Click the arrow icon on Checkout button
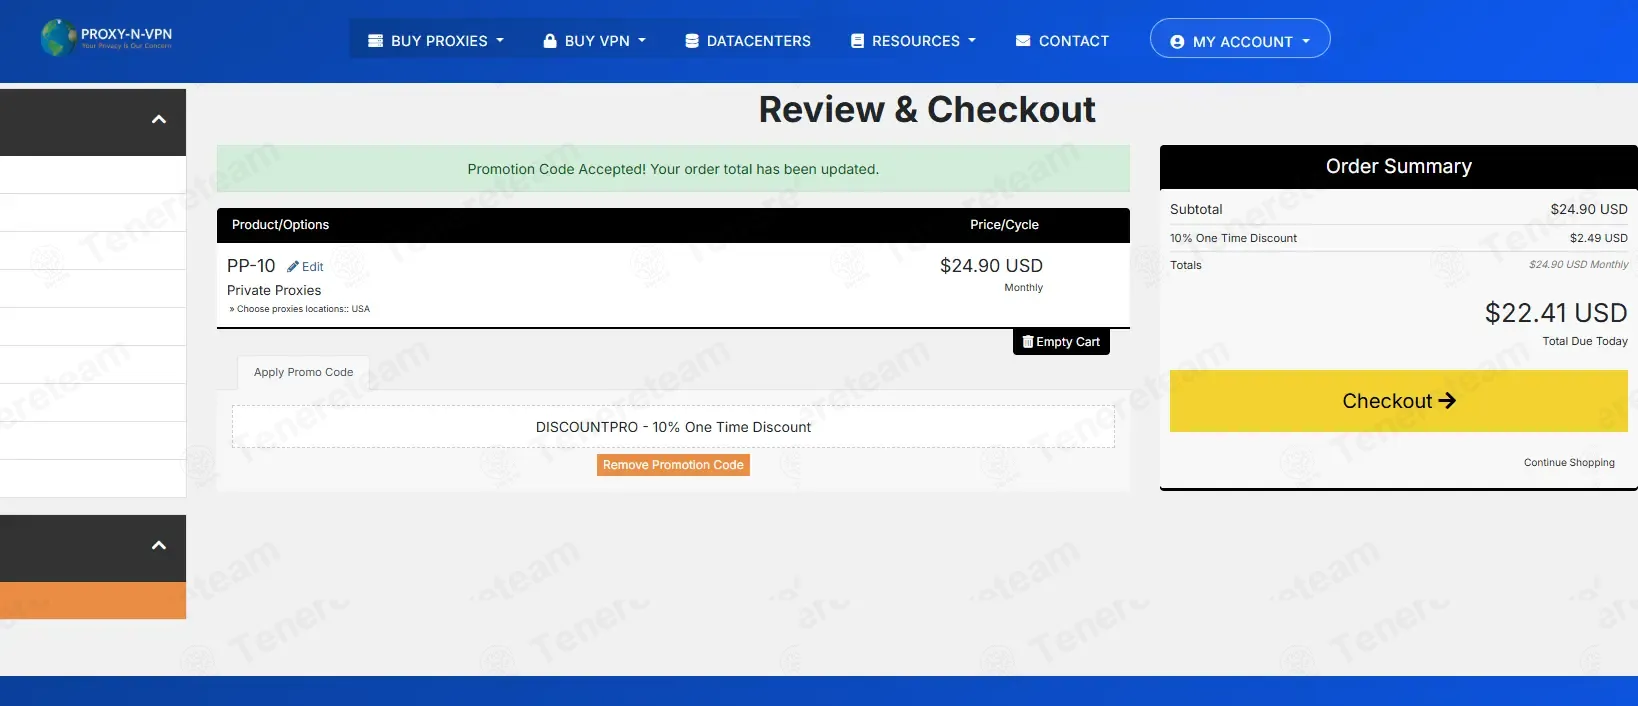Viewport: 1638px width, 706px height. (1447, 401)
